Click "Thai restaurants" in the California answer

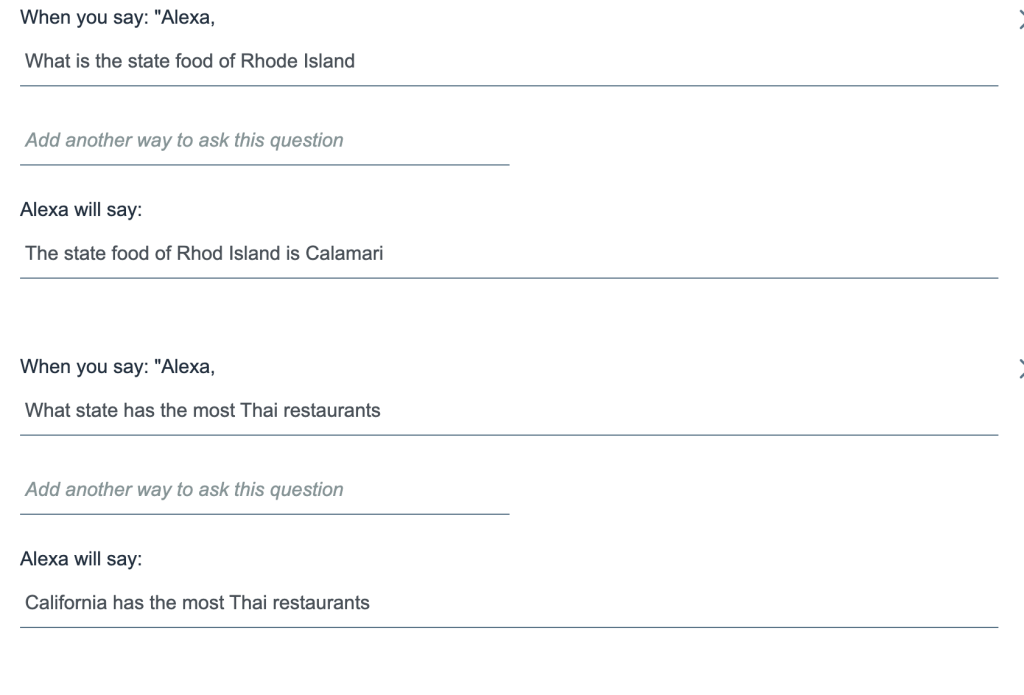pyautogui.click(x=300, y=602)
